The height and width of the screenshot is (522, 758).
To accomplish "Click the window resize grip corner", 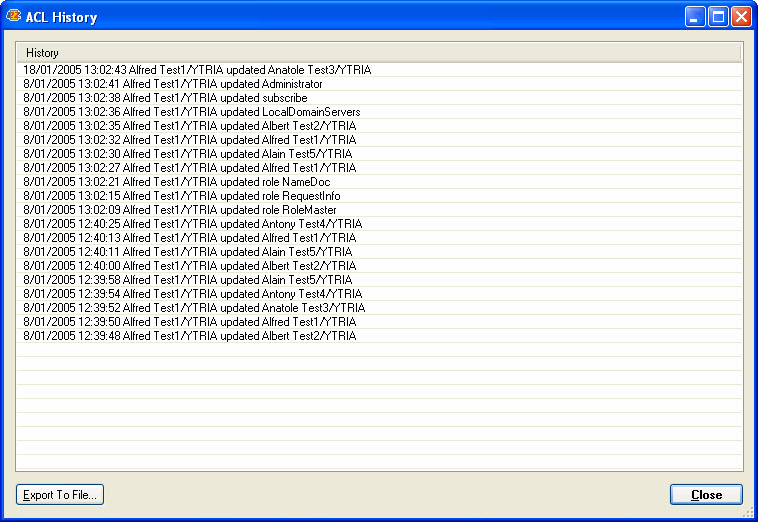I will click(x=749, y=513).
